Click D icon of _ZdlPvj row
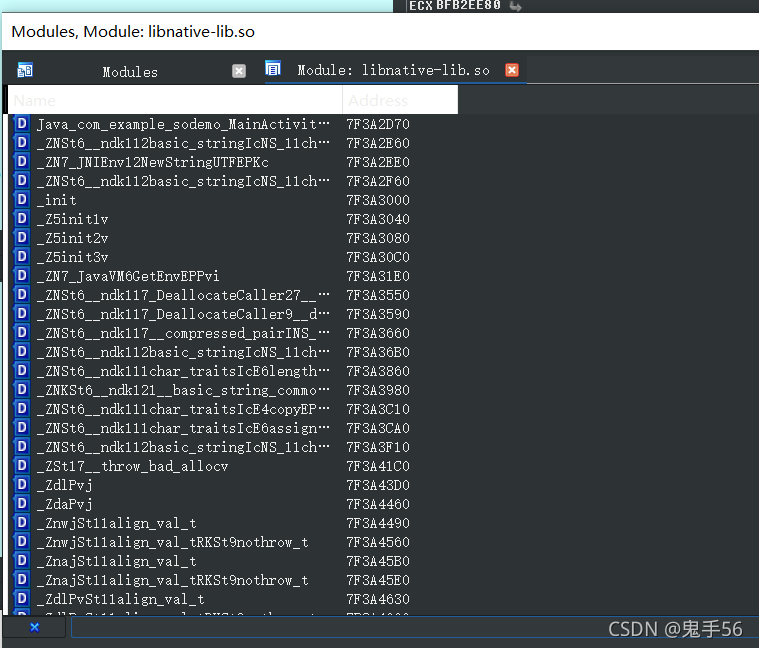Image resolution: width=759 pixels, height=648 pixels. [22, 484]
